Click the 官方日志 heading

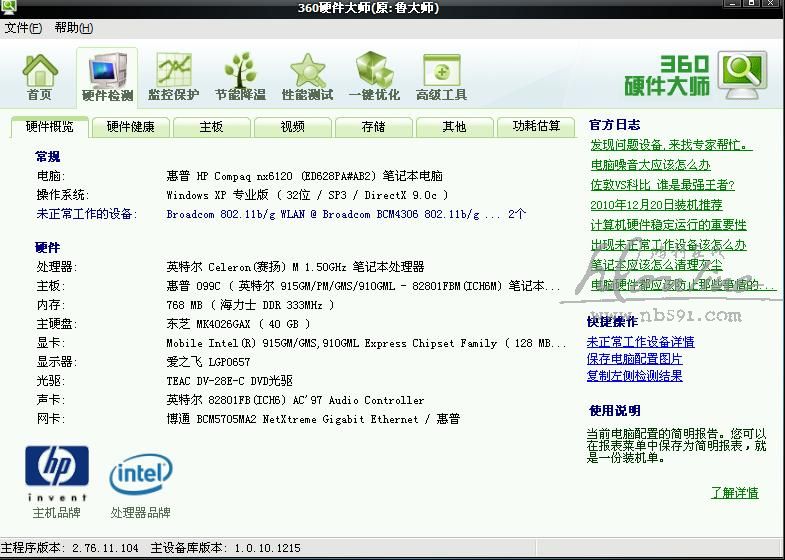click(614, 125)
